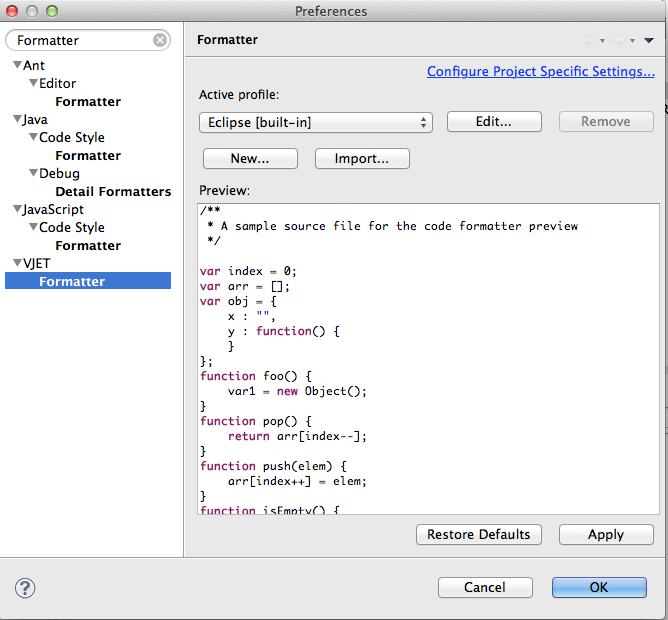Collapse the Java tree node

[x=17, y=120]
